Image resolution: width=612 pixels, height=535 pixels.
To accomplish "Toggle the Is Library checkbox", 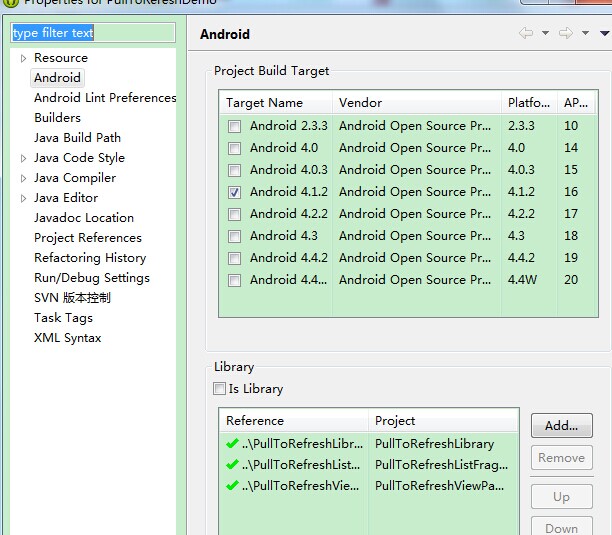I will [219, 389].
